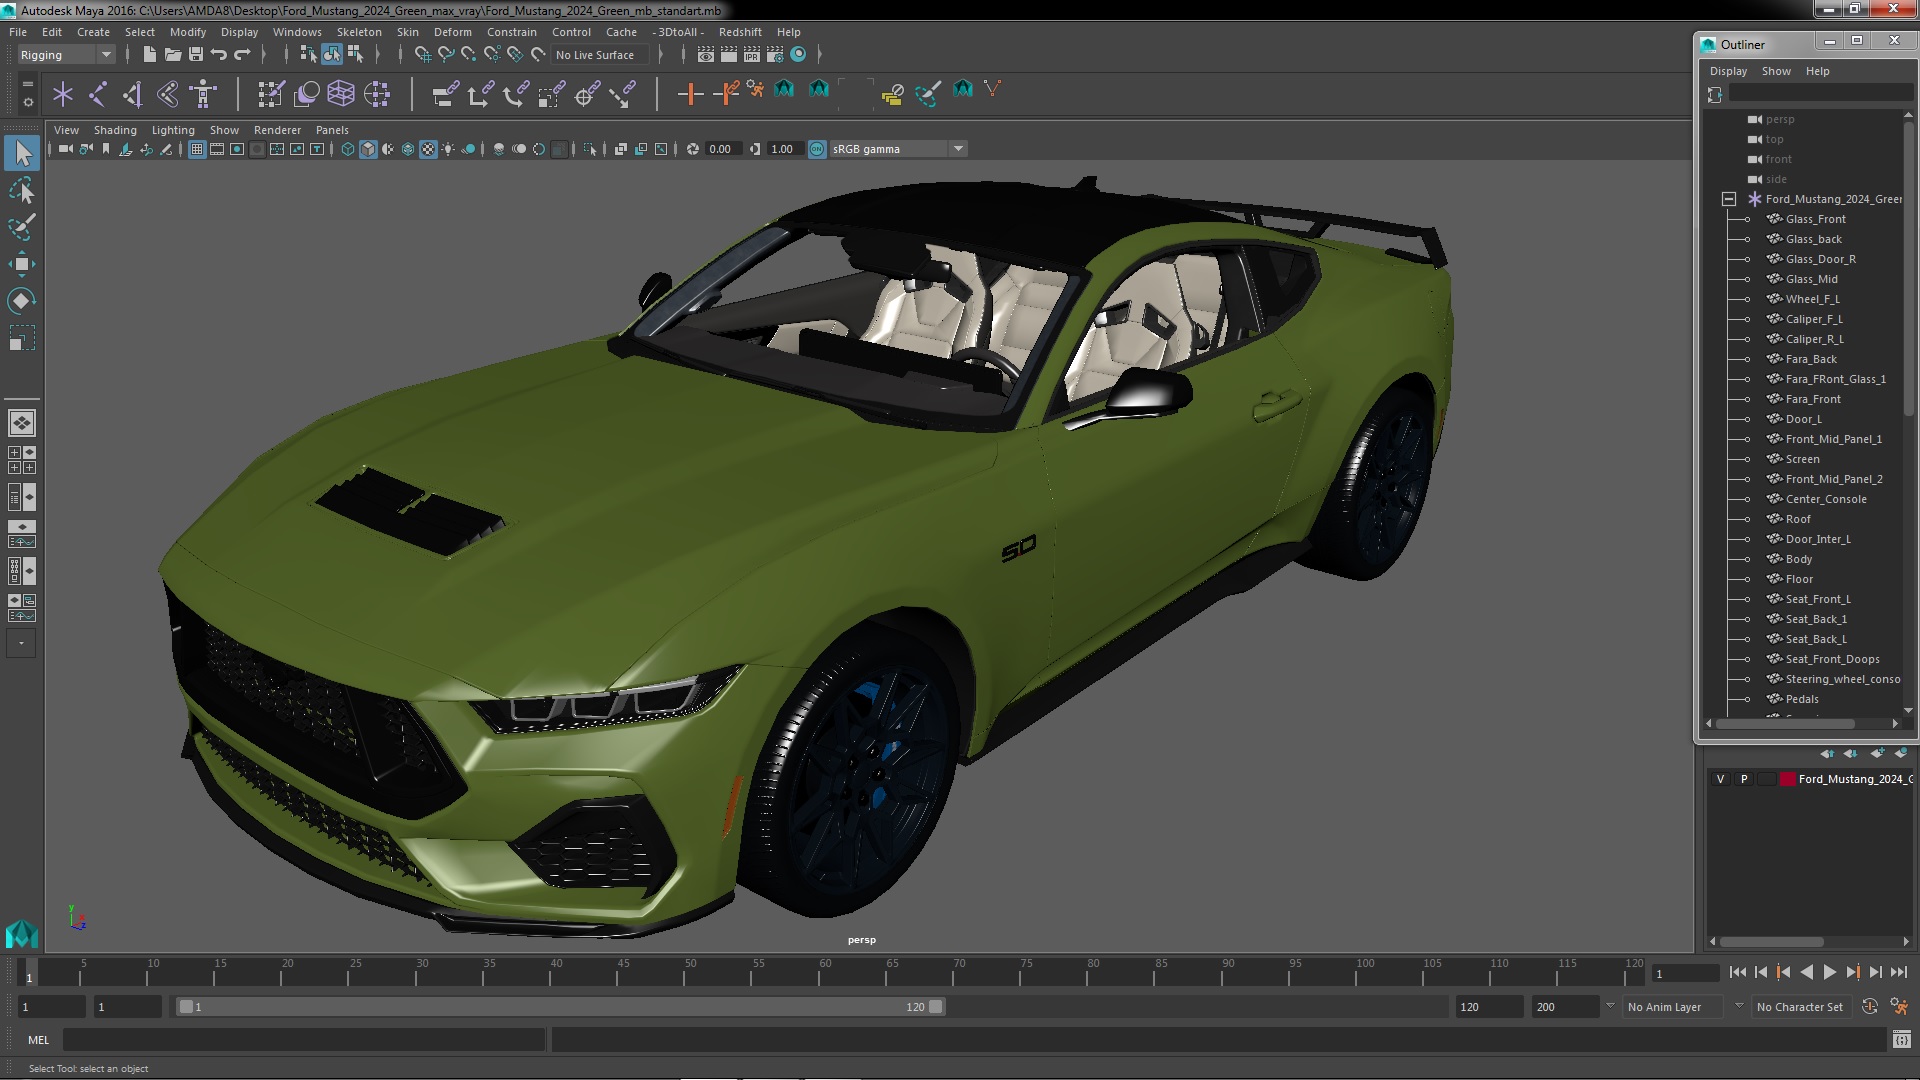
Task: Choose the Create IK Handle shelf tool
Action: [x=133, y=95]
